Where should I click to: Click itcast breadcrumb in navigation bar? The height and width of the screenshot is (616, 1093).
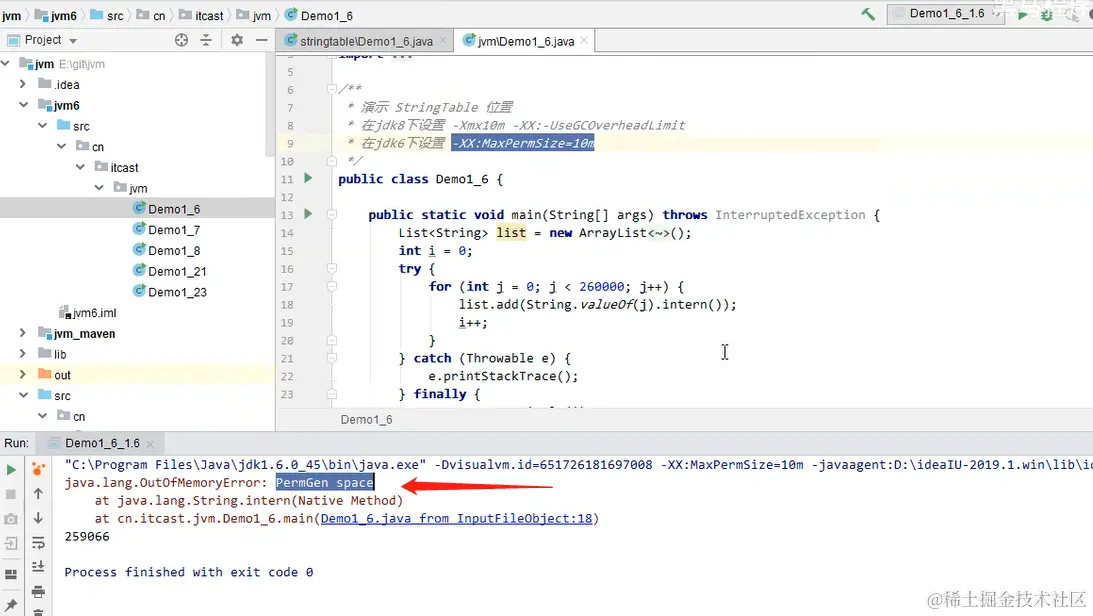point(201,15)
